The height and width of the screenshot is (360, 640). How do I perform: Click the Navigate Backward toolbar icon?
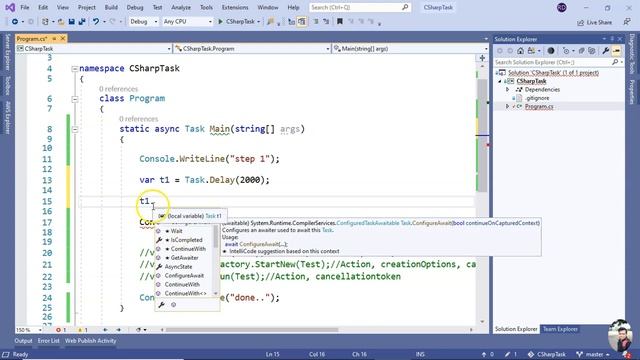pos(15,22)
